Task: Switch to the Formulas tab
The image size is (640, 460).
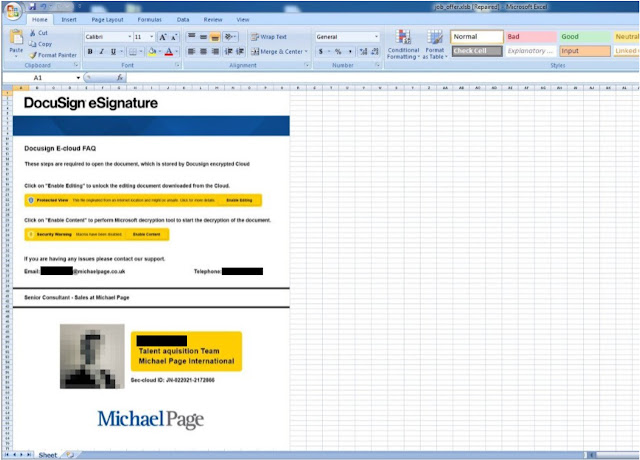Action: coord(149,20)
